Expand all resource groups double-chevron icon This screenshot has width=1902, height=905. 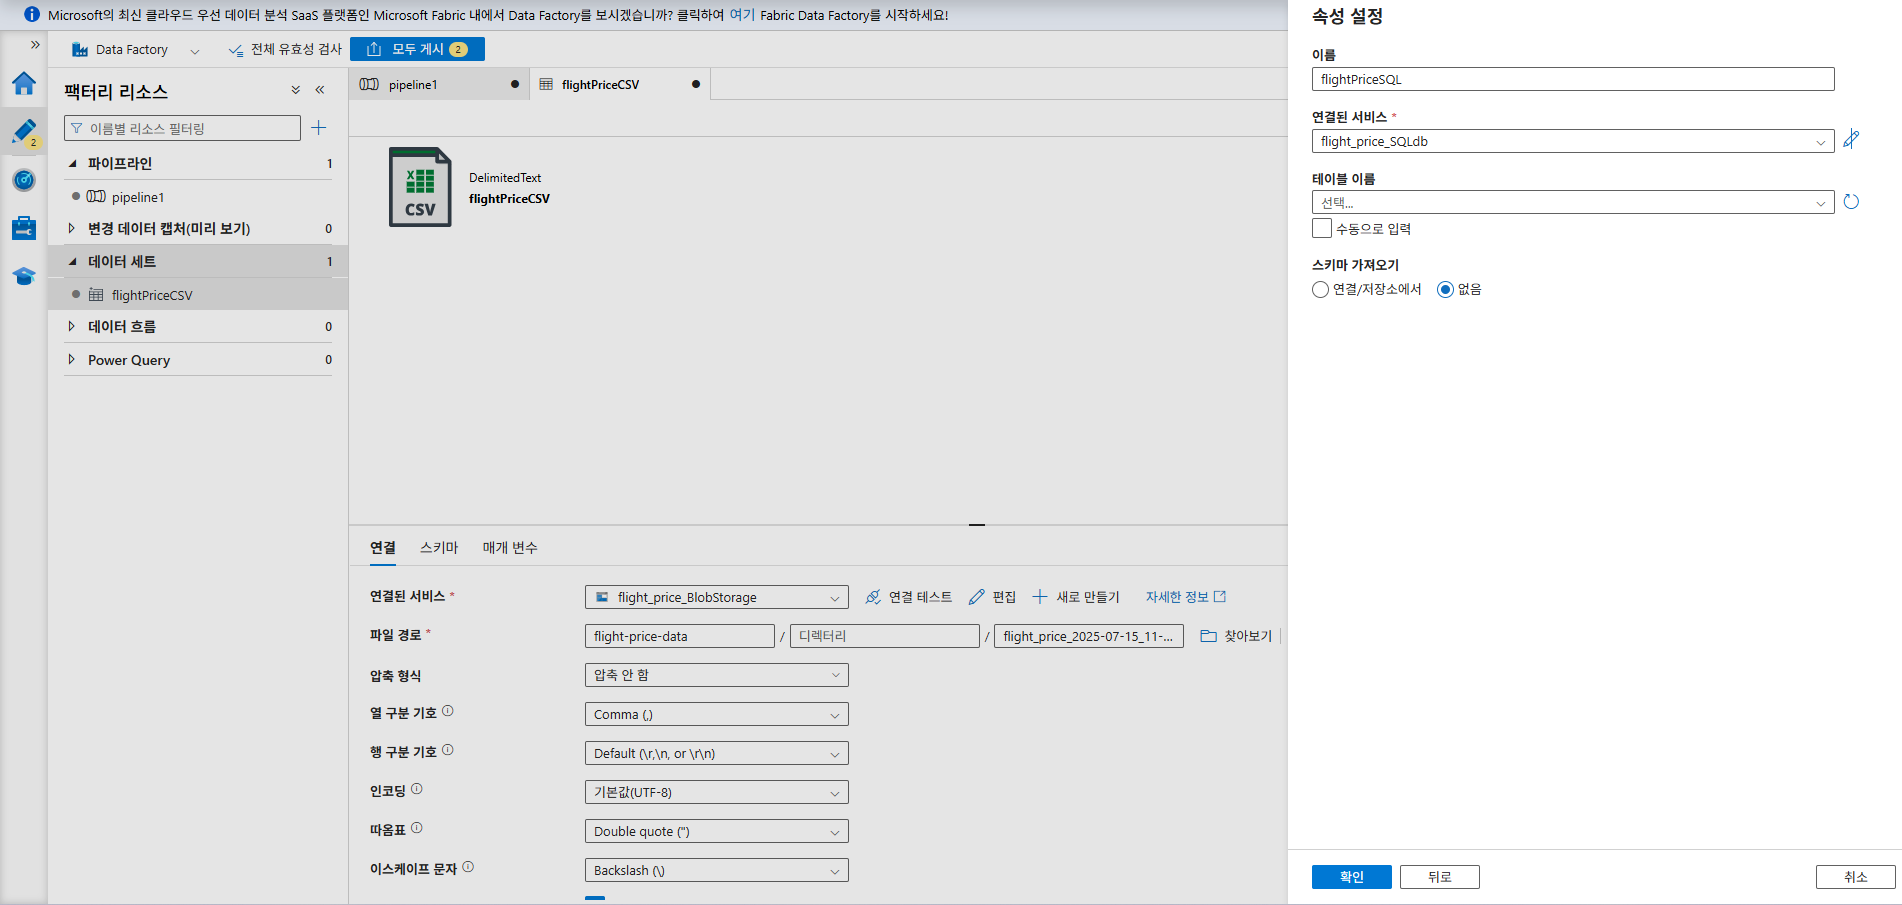[296, 90]
